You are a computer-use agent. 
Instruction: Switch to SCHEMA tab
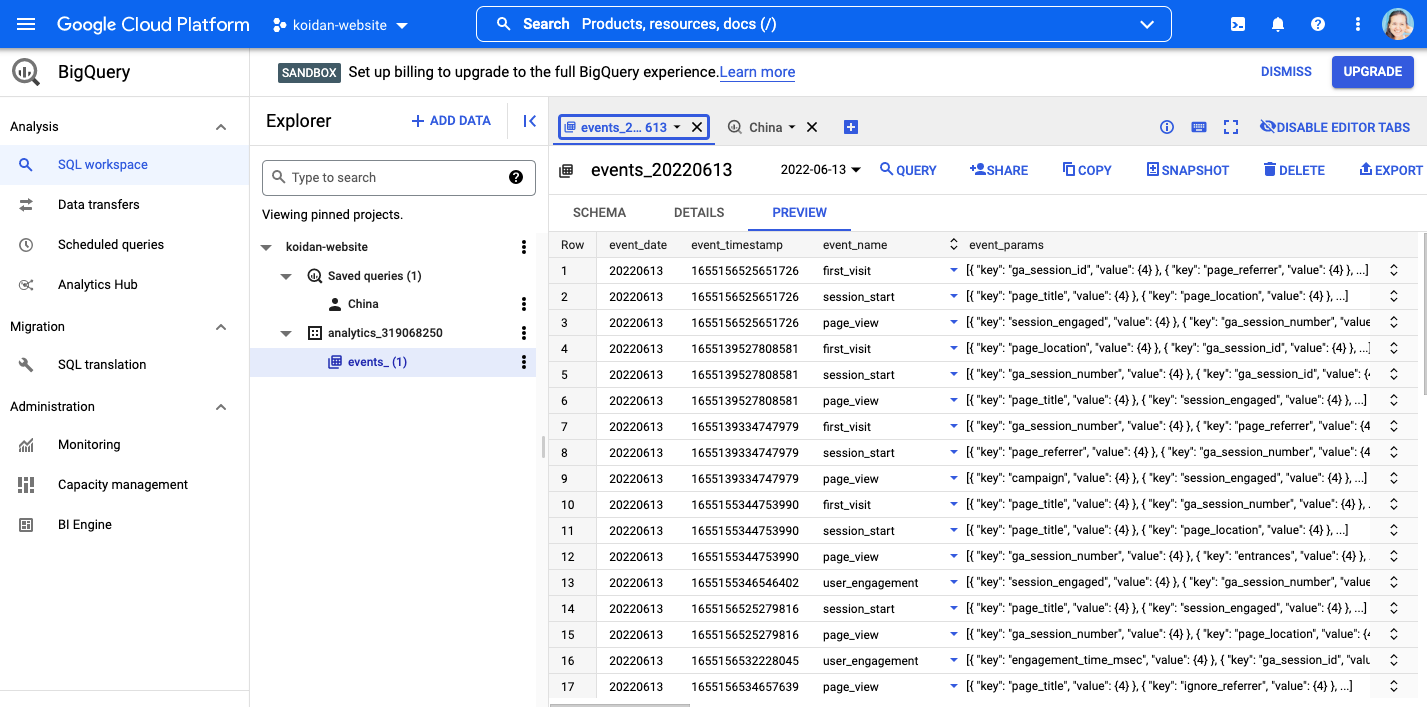click(599, 213)
